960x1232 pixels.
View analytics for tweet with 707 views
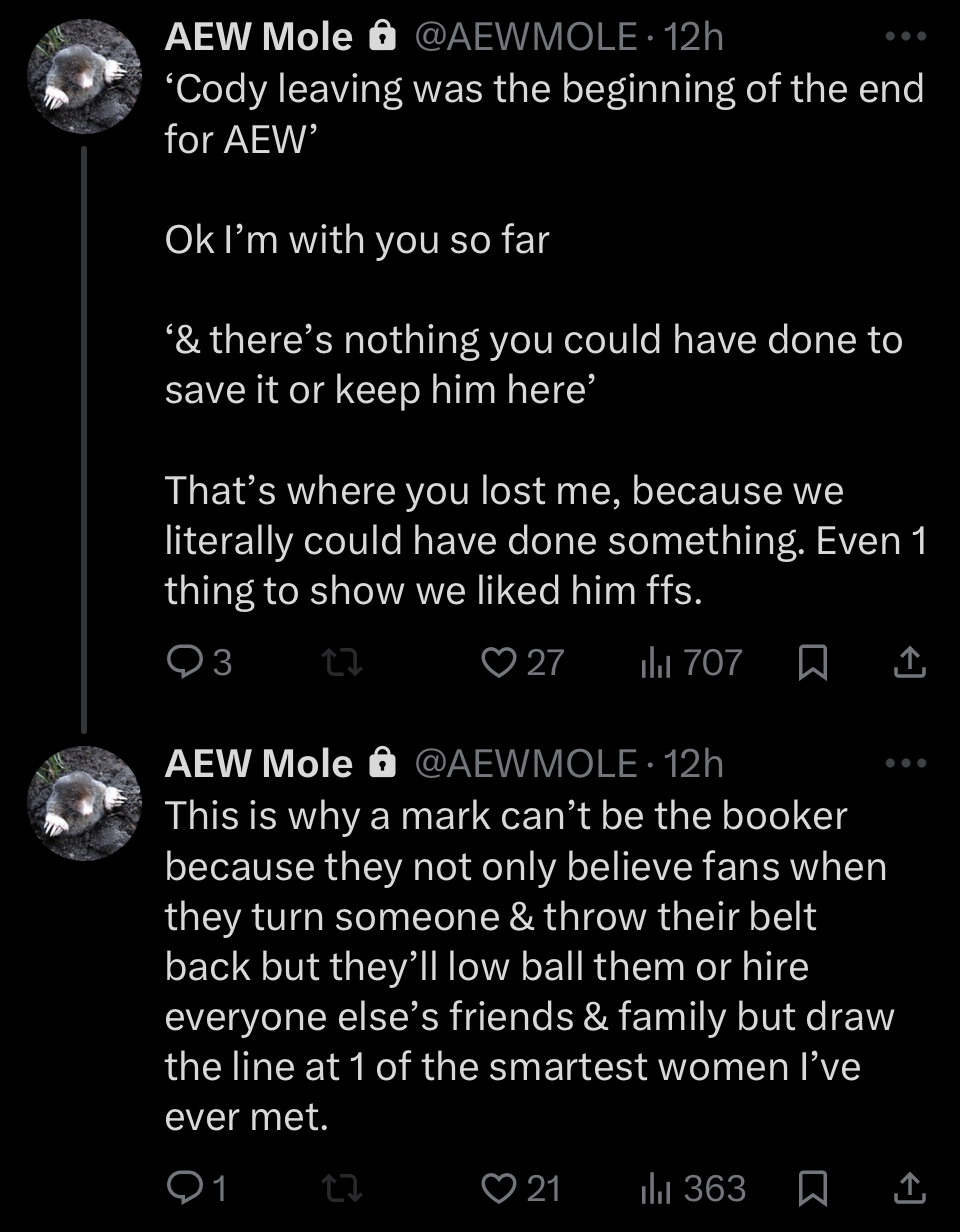pyautogui.click(x=655, y=663)
